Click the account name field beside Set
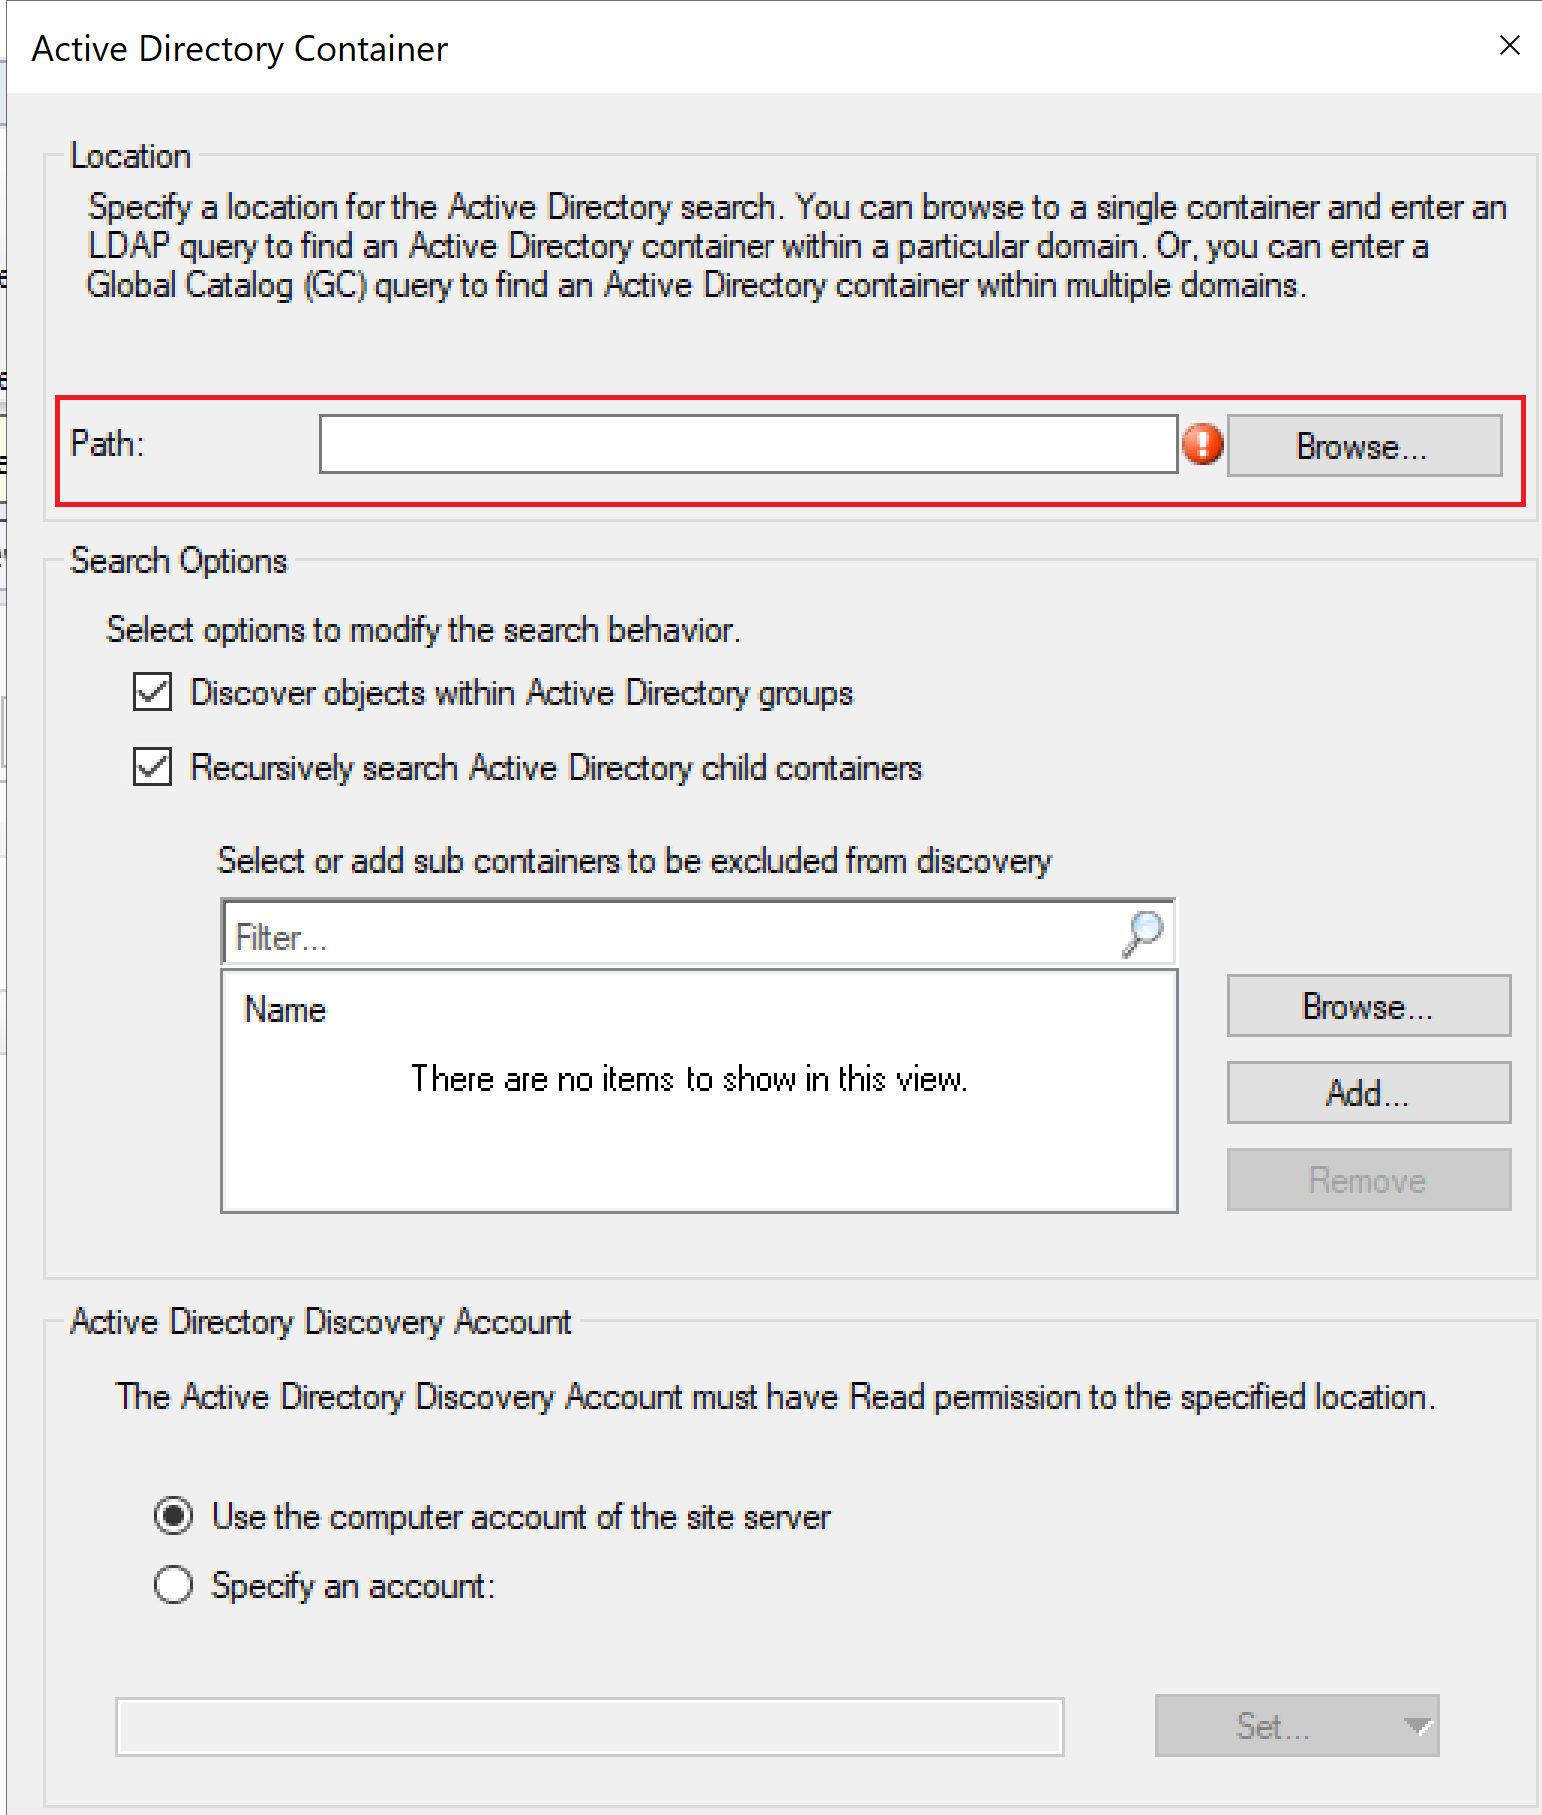The height and width of the screenshot is (1815, 1542). [589, 1726]
